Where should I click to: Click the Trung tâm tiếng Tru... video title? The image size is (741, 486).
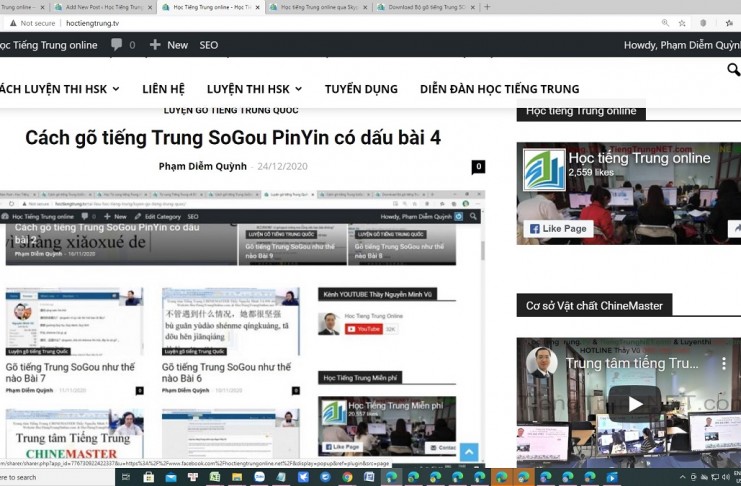coord(631,363)
